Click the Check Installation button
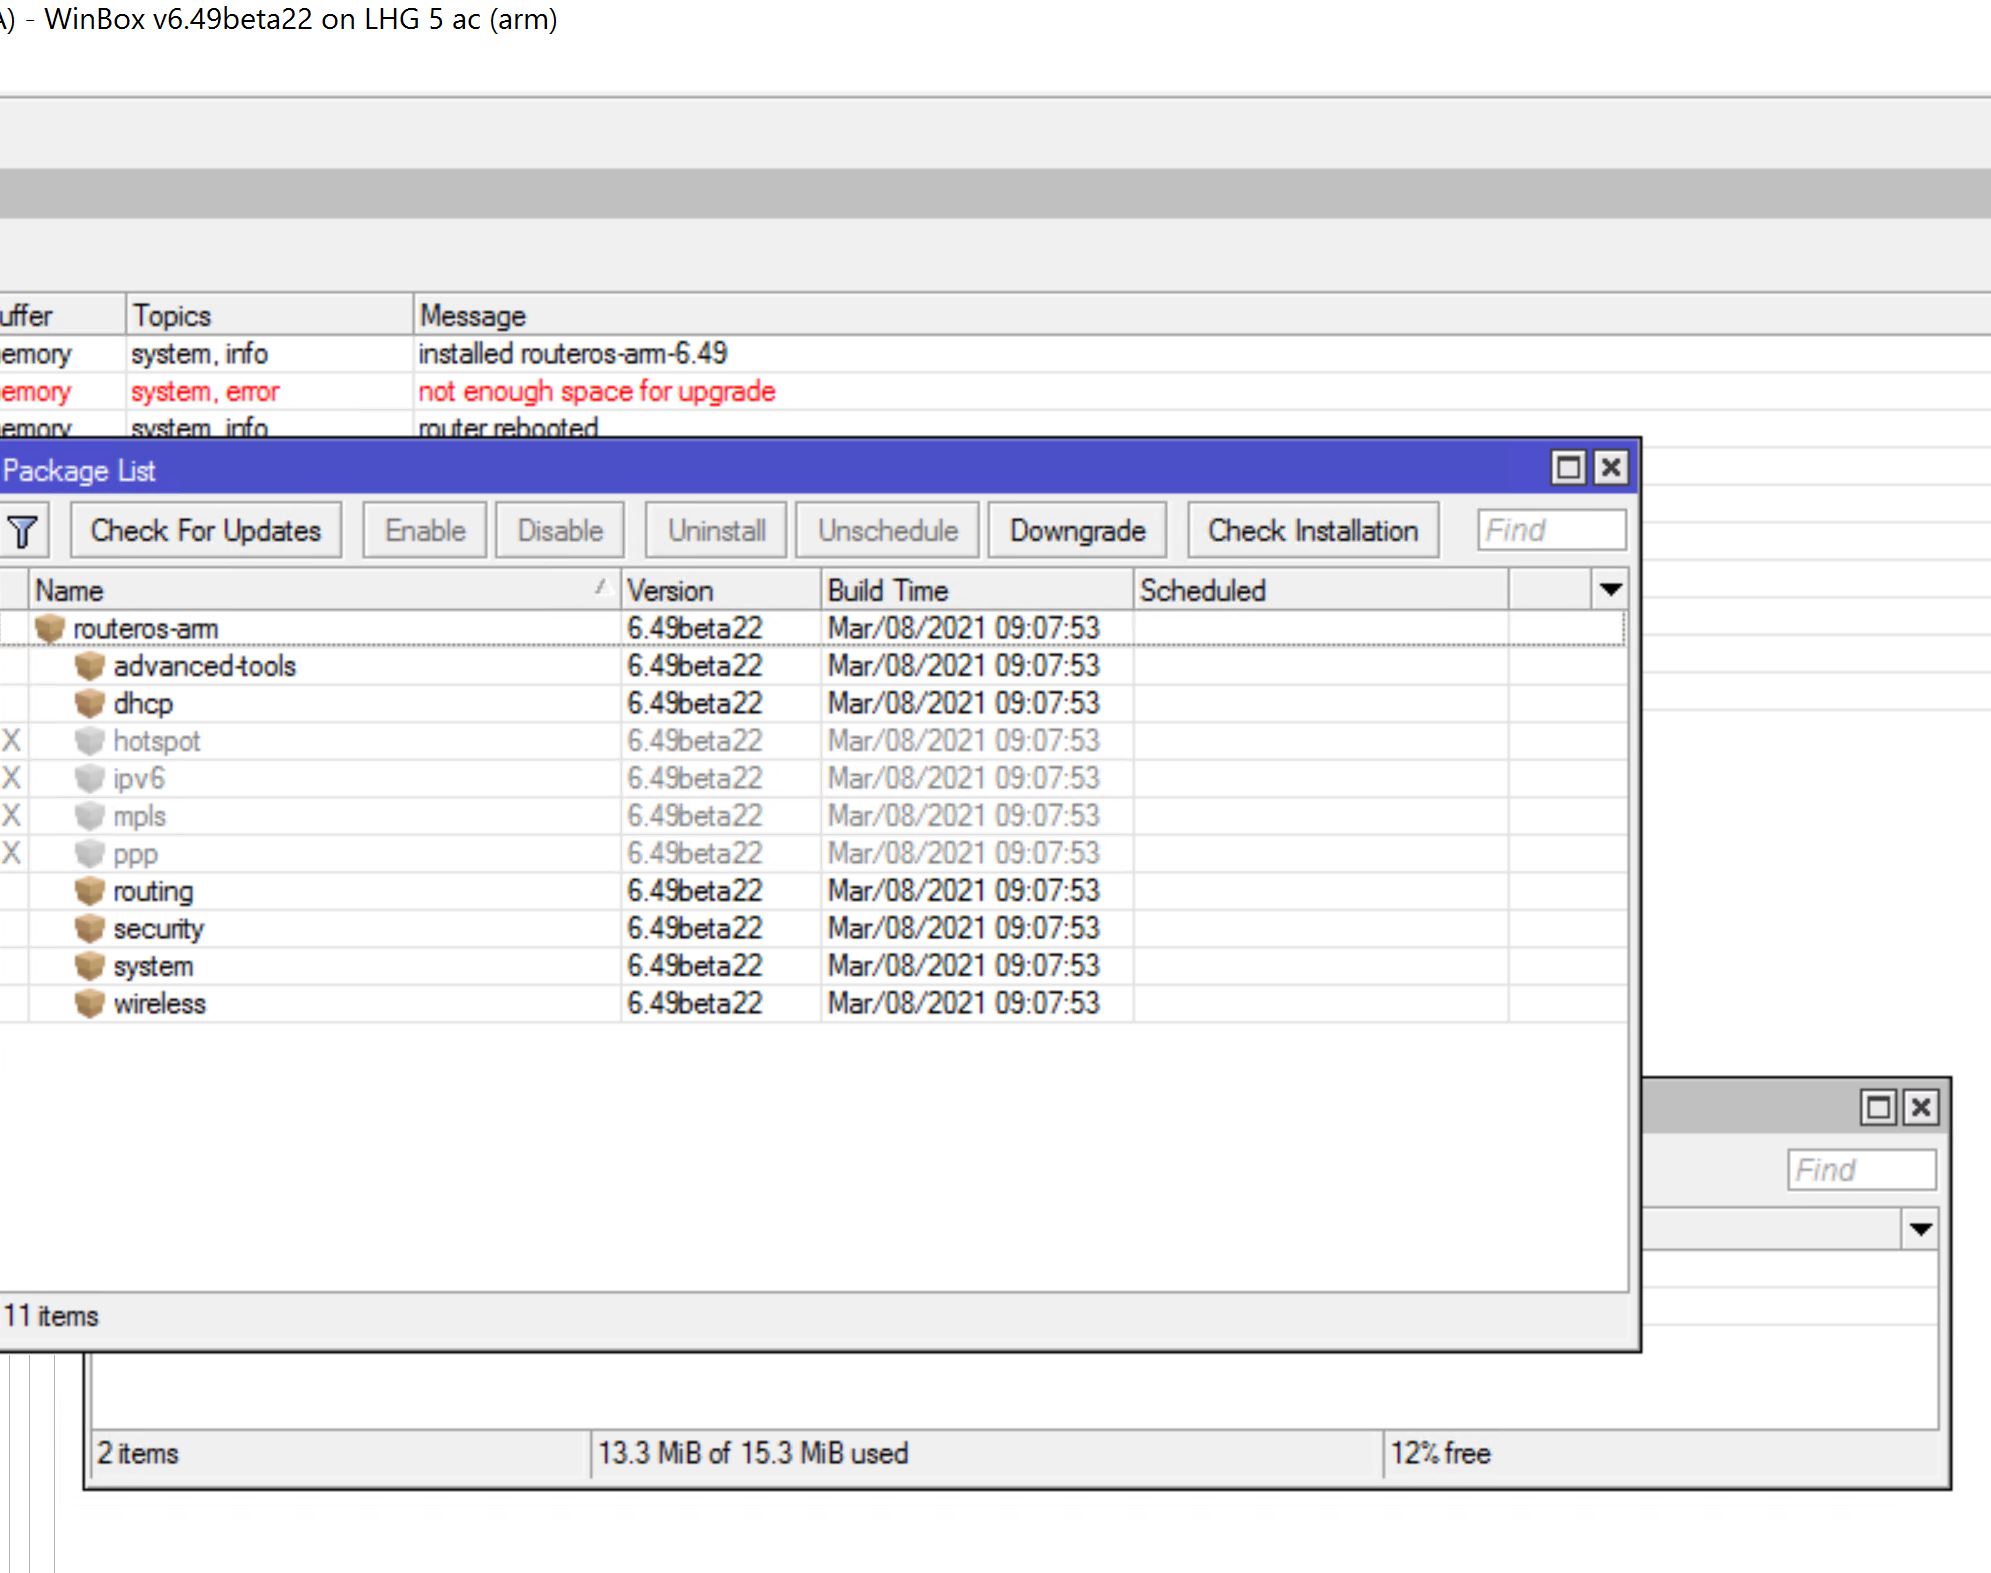Image resolution: width=1991 pixels, height=1573 pixels. click(1312, 531)
